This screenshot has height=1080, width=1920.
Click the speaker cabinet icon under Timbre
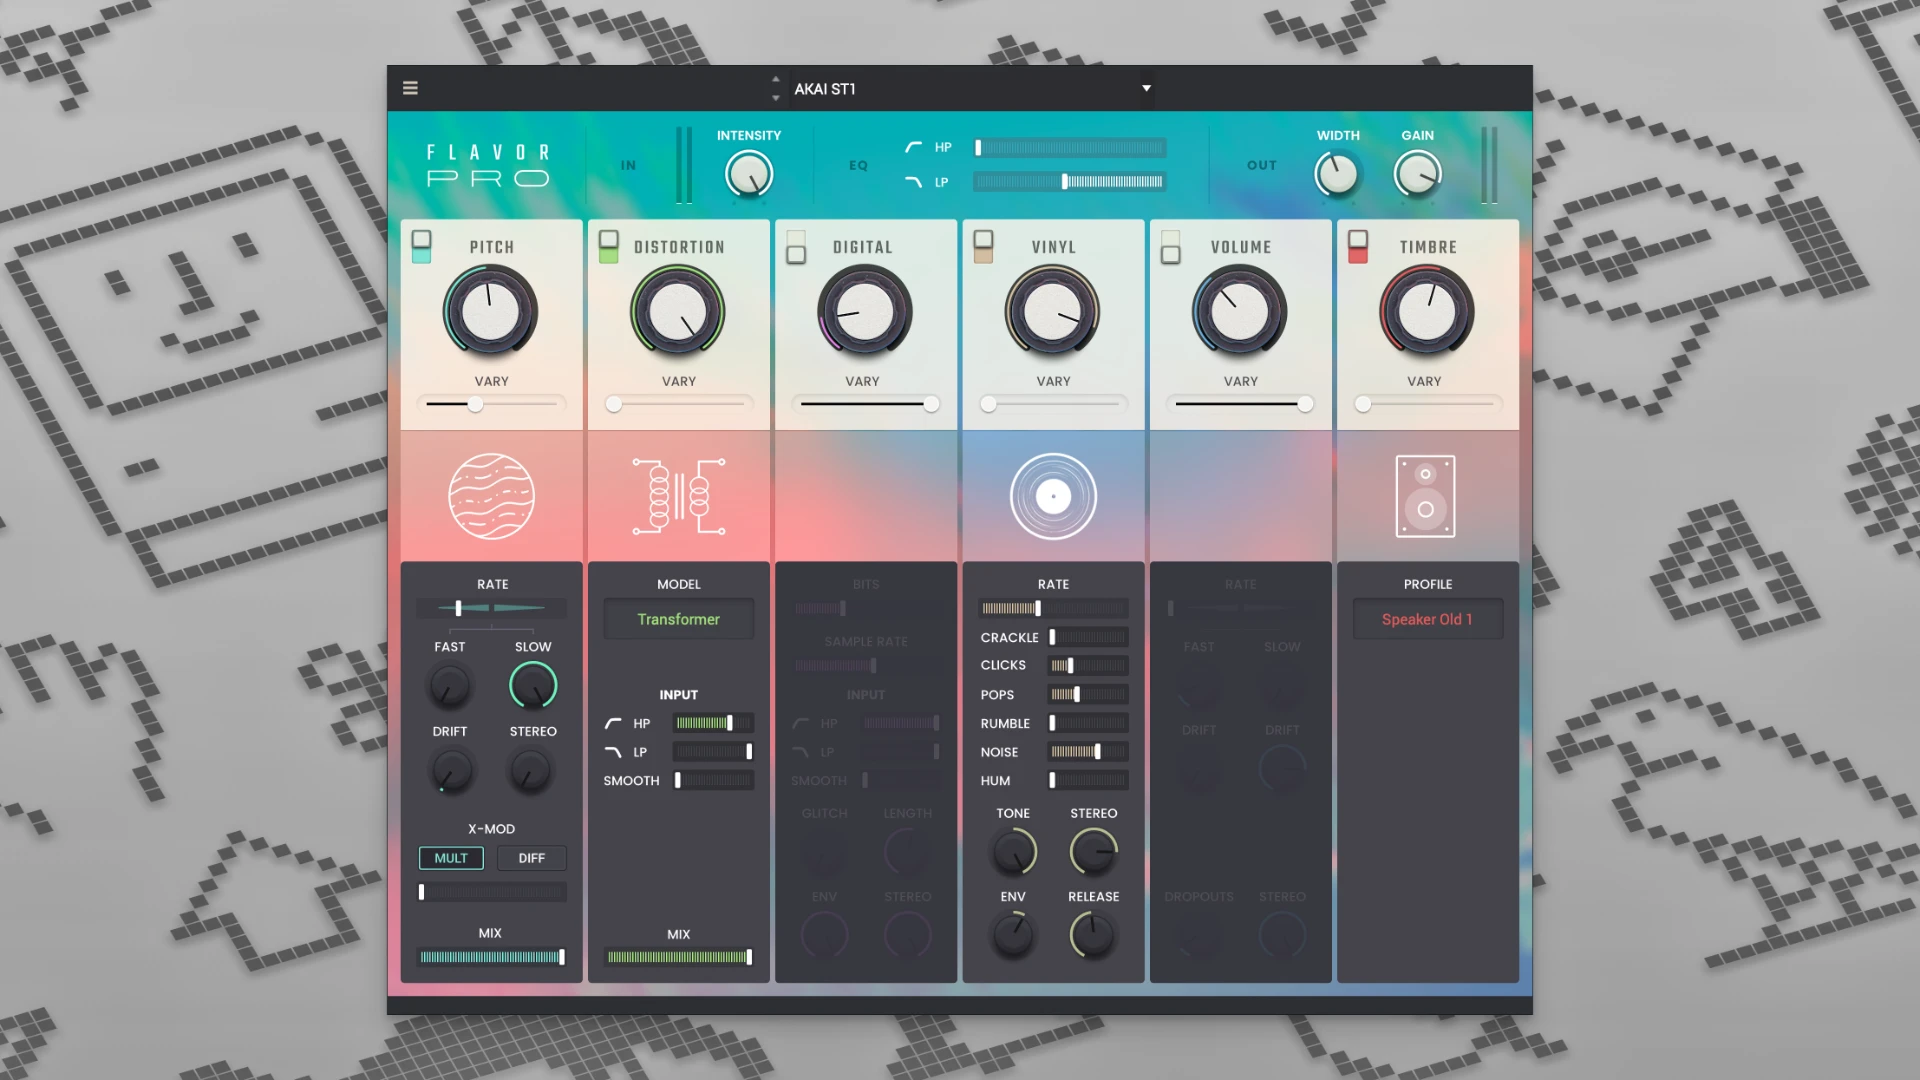point(1426,496)
